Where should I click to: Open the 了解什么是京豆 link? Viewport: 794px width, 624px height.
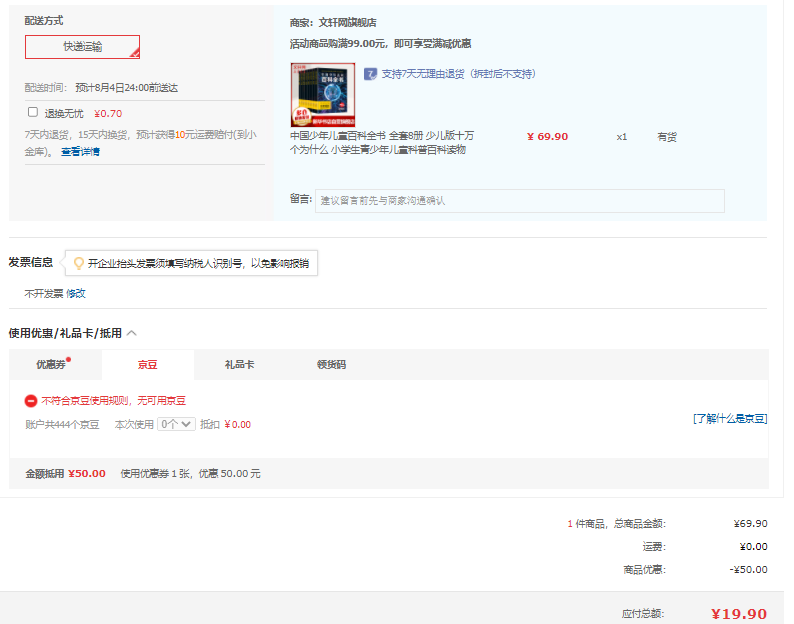730,418
